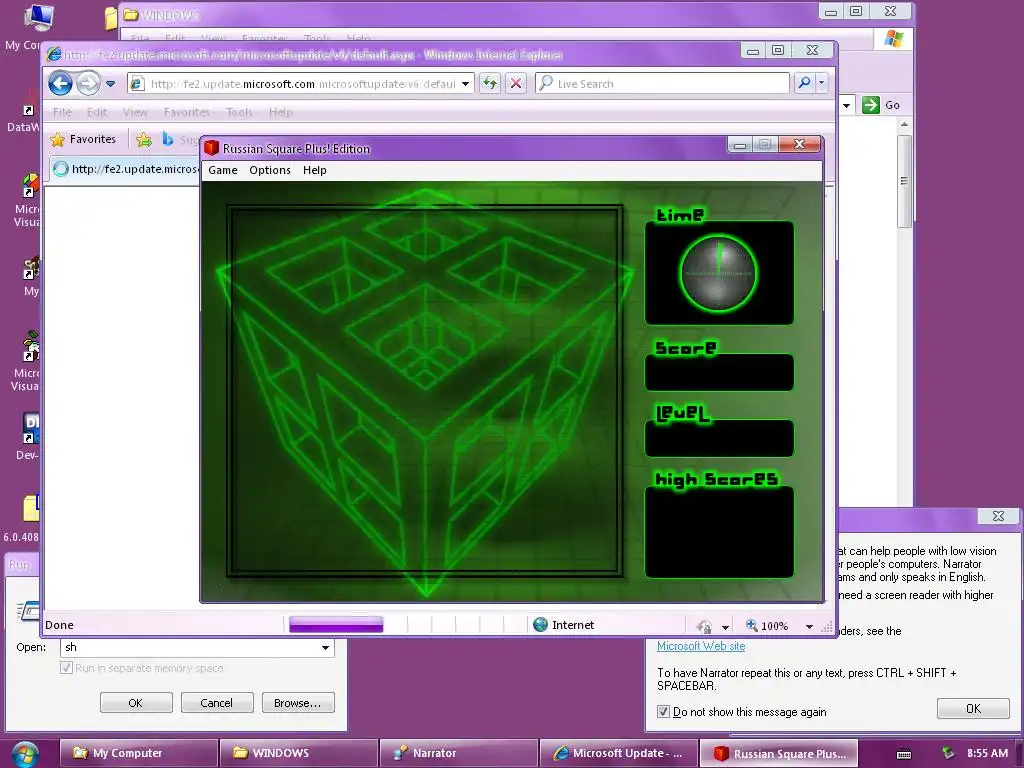Open Tools menu in Internet Explorer
This screenshot has height=768, width=1024.
click(239, 112)
